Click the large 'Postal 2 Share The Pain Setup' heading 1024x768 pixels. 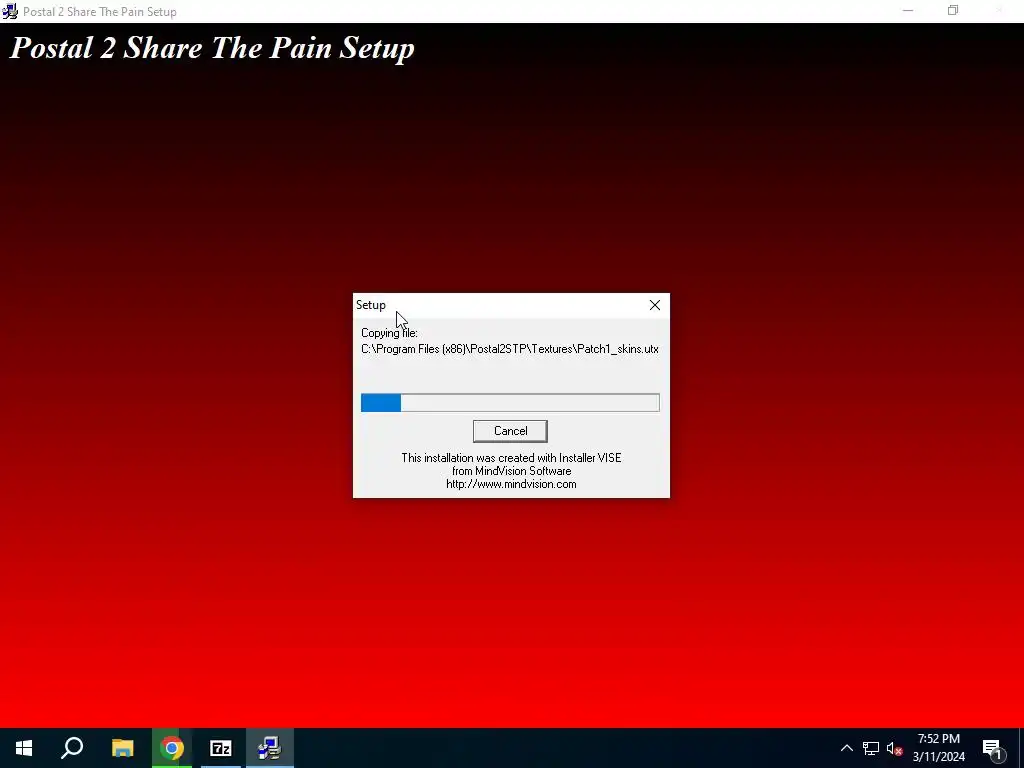(x=212, y=48)
